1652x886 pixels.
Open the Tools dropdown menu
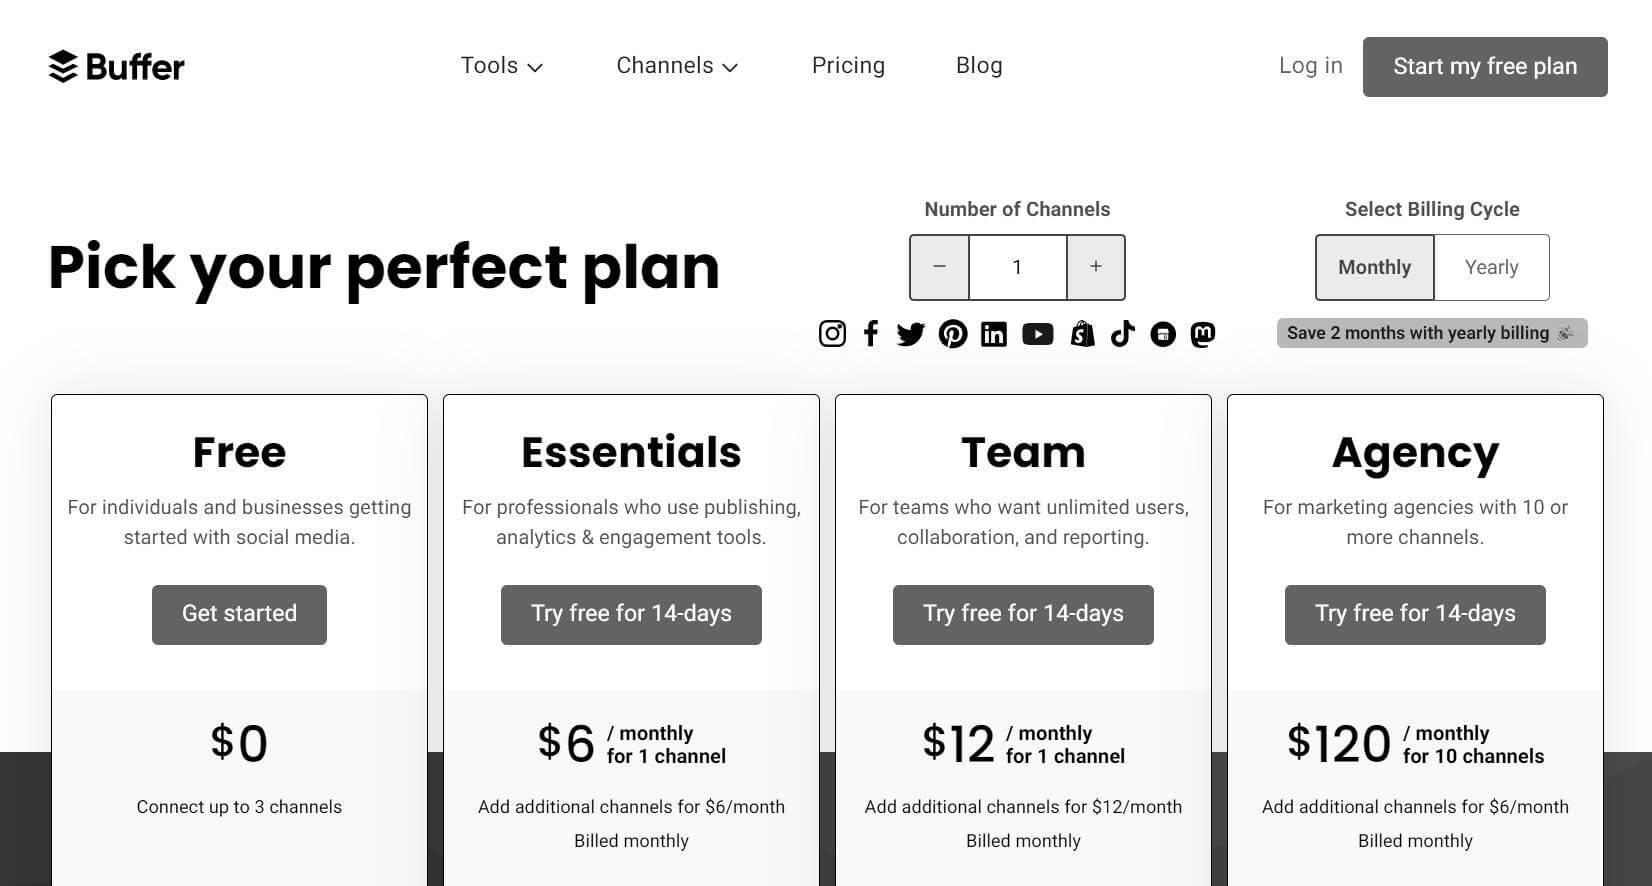pyautogui.click(x=501, y=65)
